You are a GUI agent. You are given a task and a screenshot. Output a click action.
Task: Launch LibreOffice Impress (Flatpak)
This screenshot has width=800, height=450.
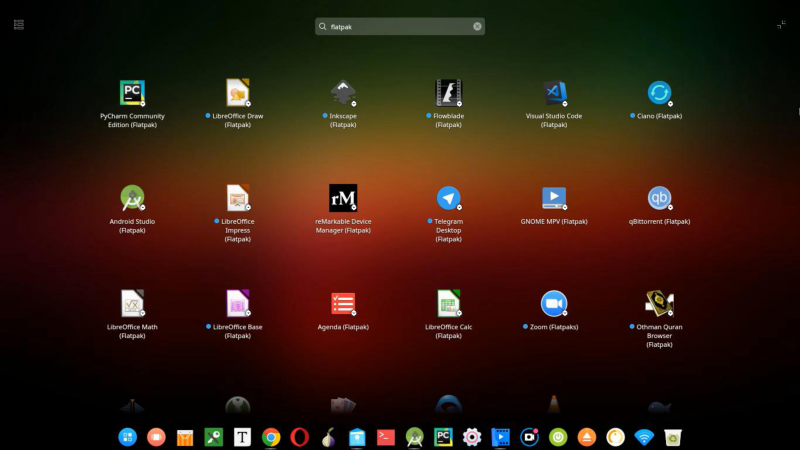pyautogui.click(x=238, y=198)
